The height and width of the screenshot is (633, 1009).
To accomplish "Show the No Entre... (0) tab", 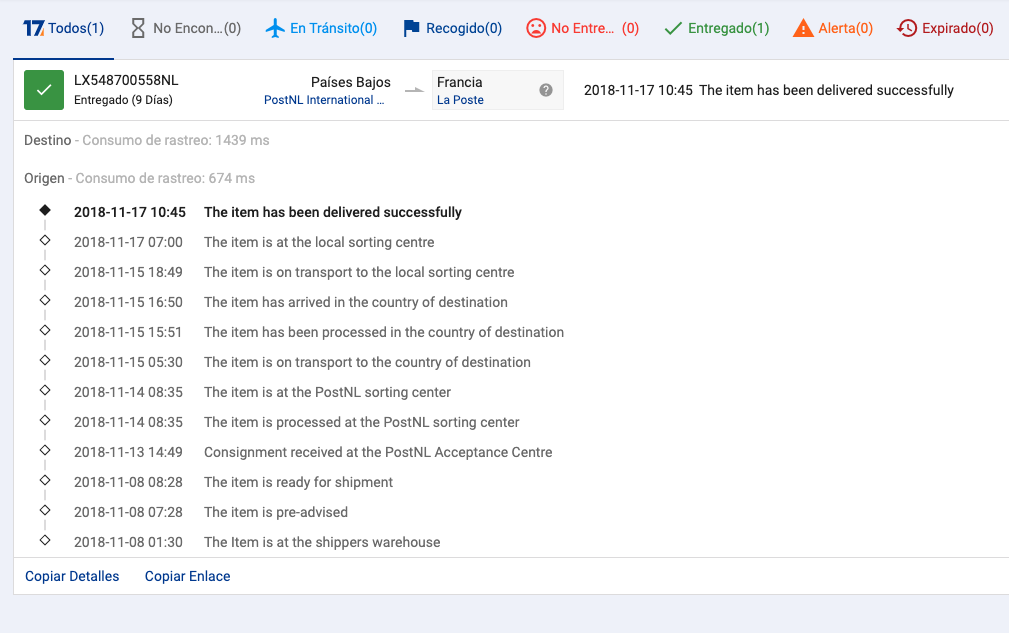I will click(x=582, y=28).
